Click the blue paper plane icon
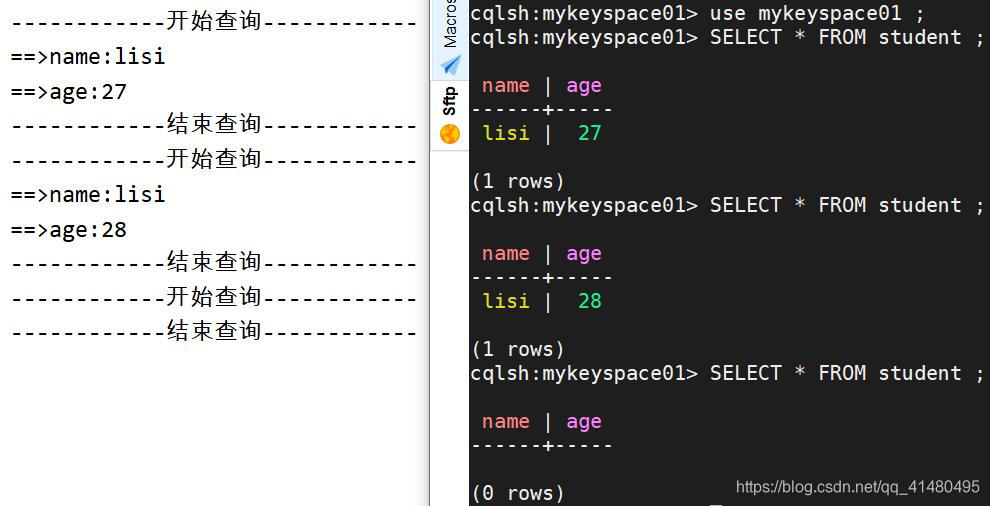Image resolution: width=990 pixels, height=506 pixels. coord(450,64)
